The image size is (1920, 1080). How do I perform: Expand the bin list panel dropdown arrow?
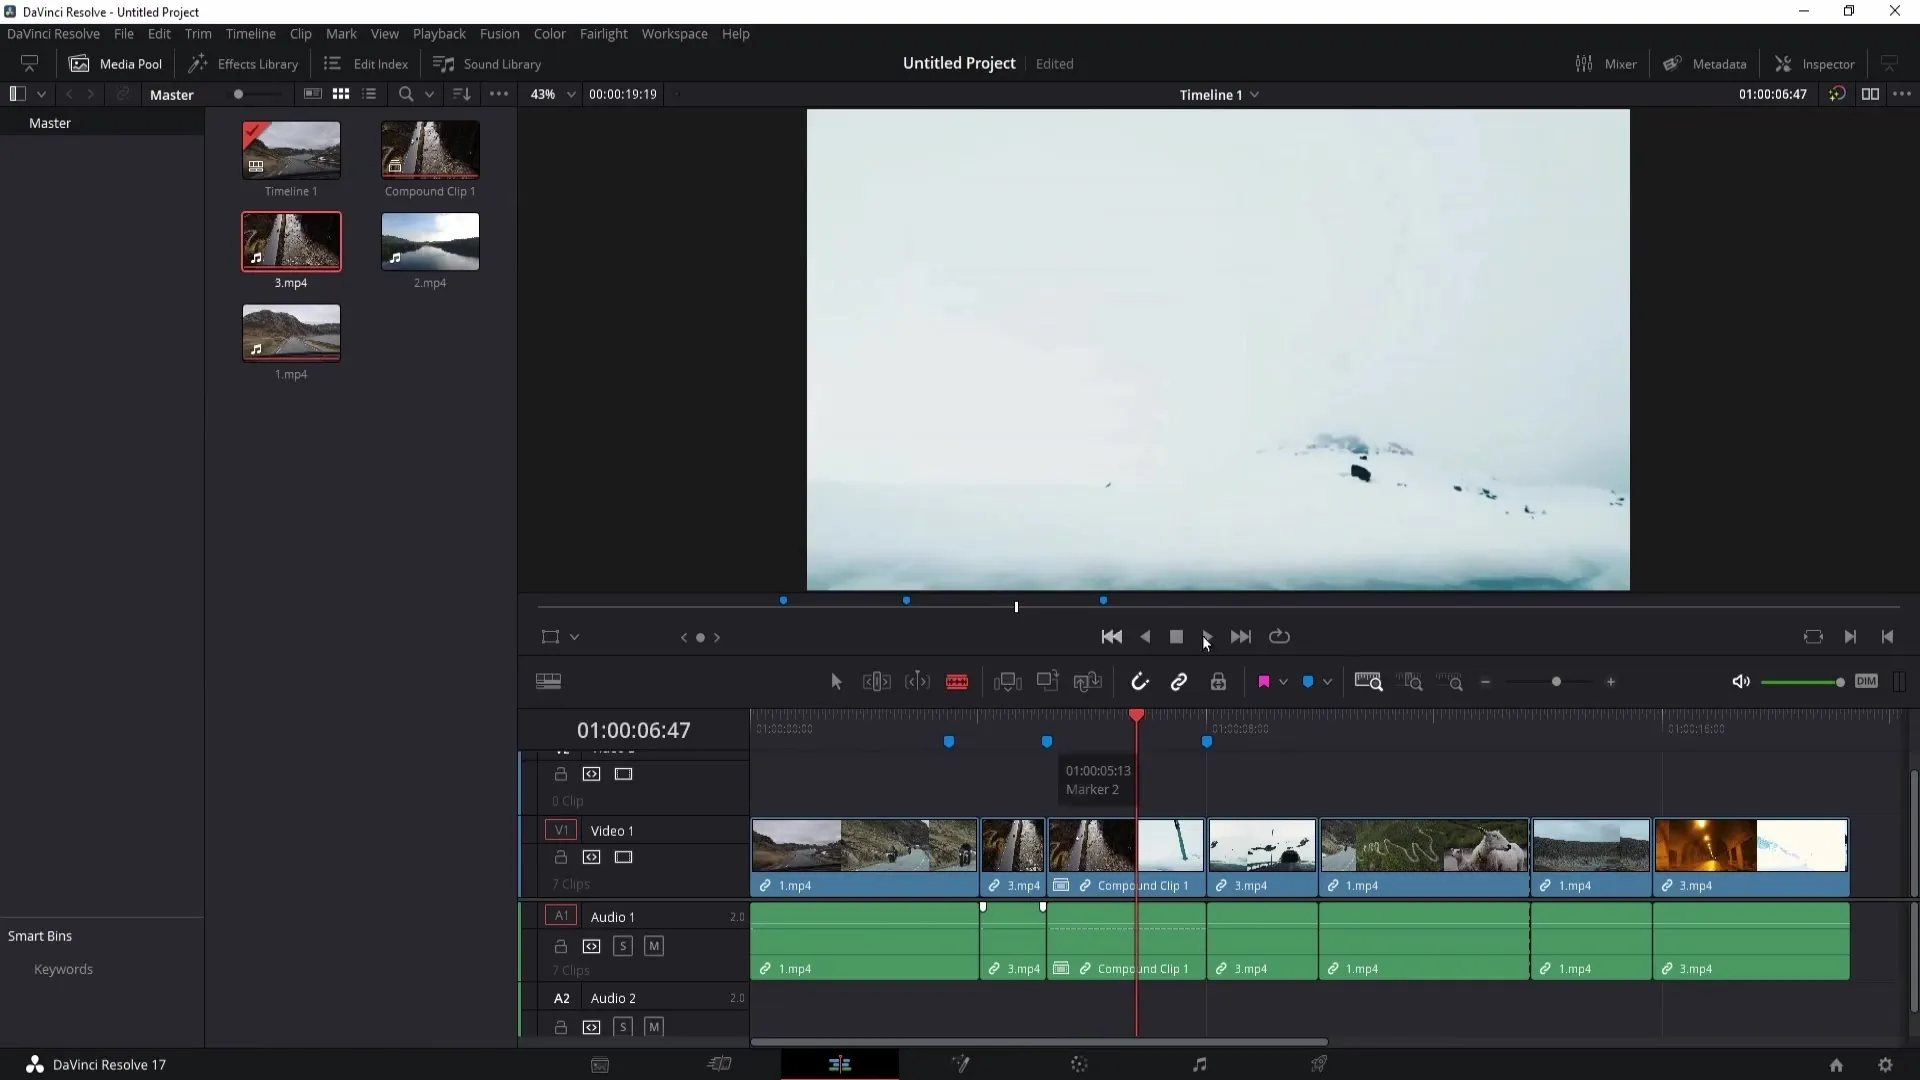click(x=41, y=94)
